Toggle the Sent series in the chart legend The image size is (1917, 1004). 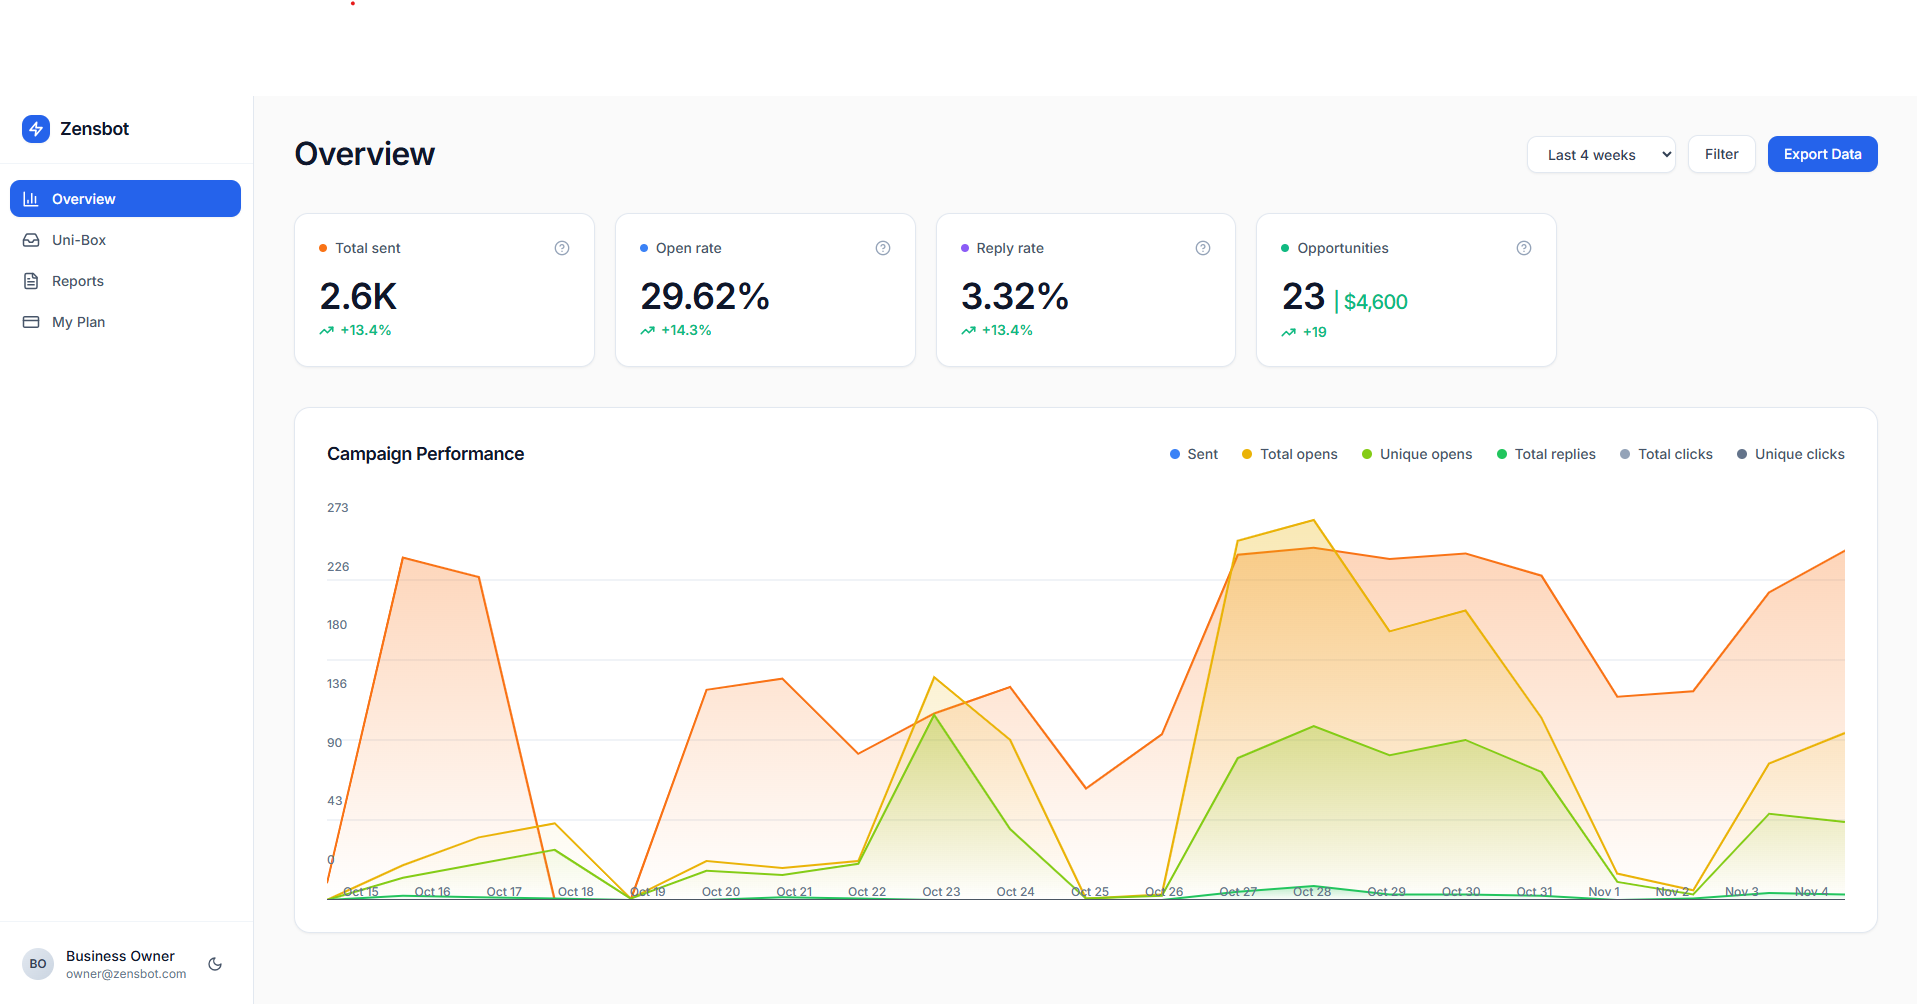1193,453
